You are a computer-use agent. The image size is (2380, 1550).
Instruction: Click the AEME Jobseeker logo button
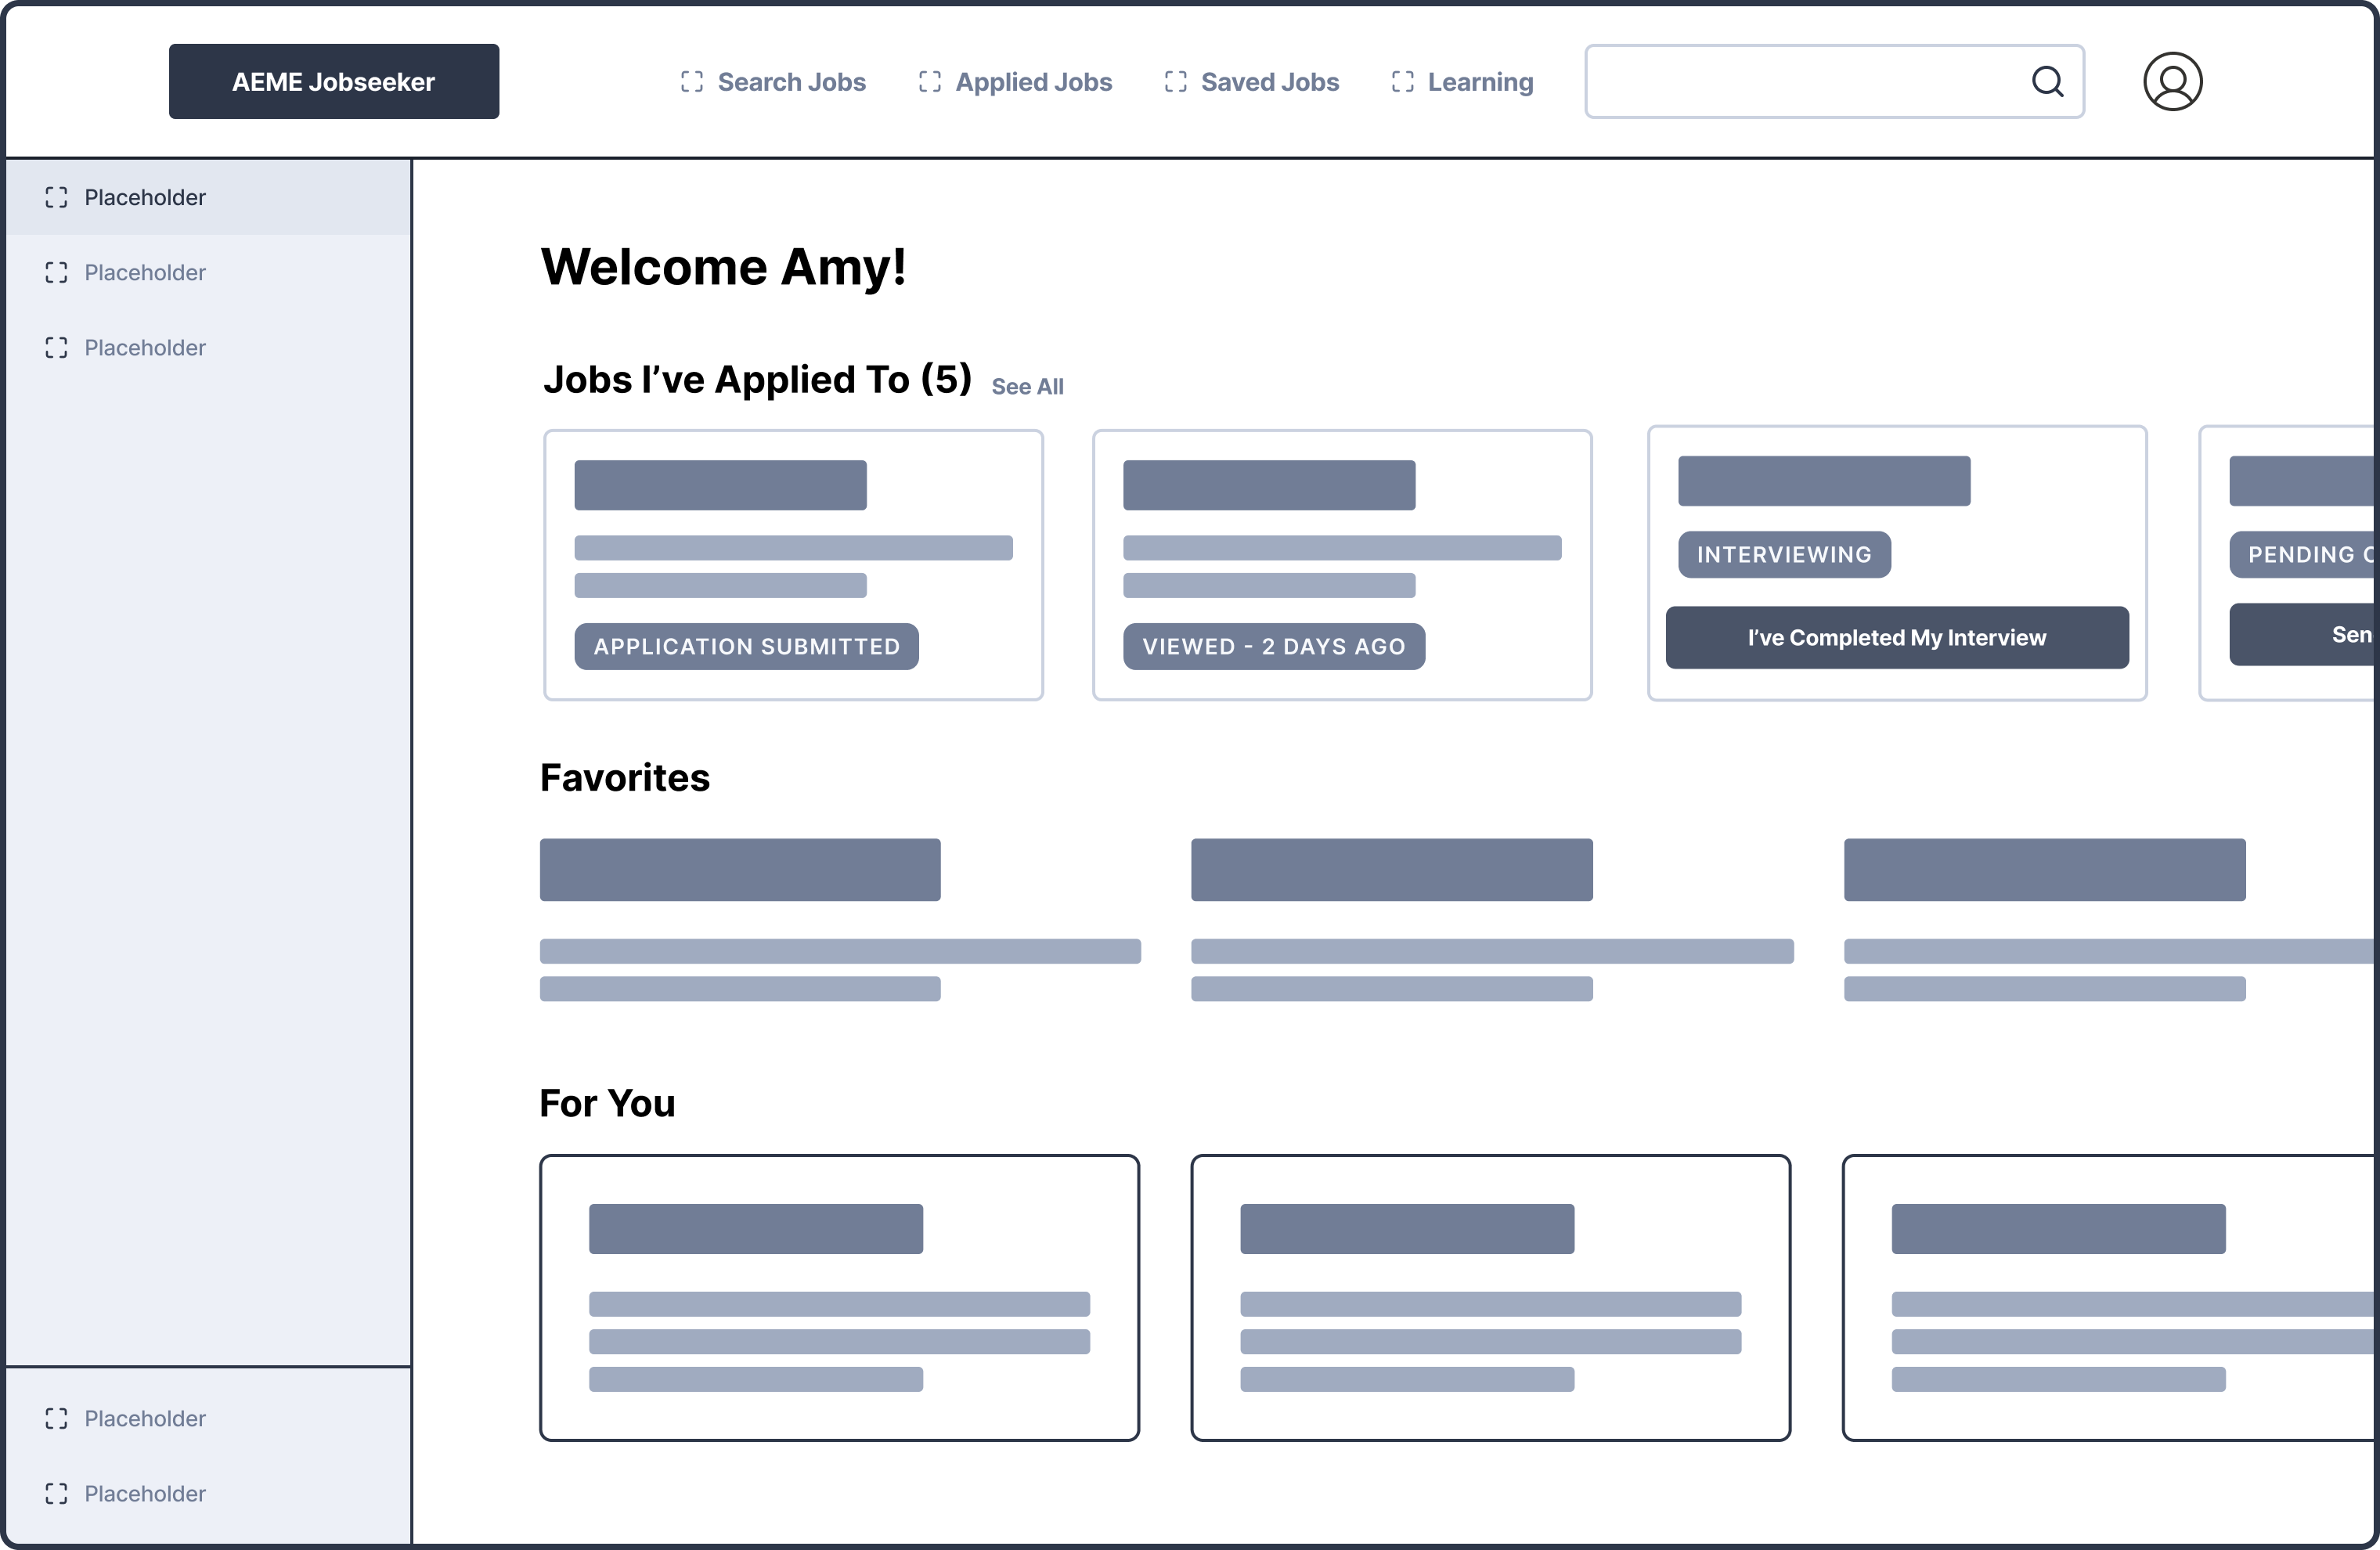pos(333,81)
